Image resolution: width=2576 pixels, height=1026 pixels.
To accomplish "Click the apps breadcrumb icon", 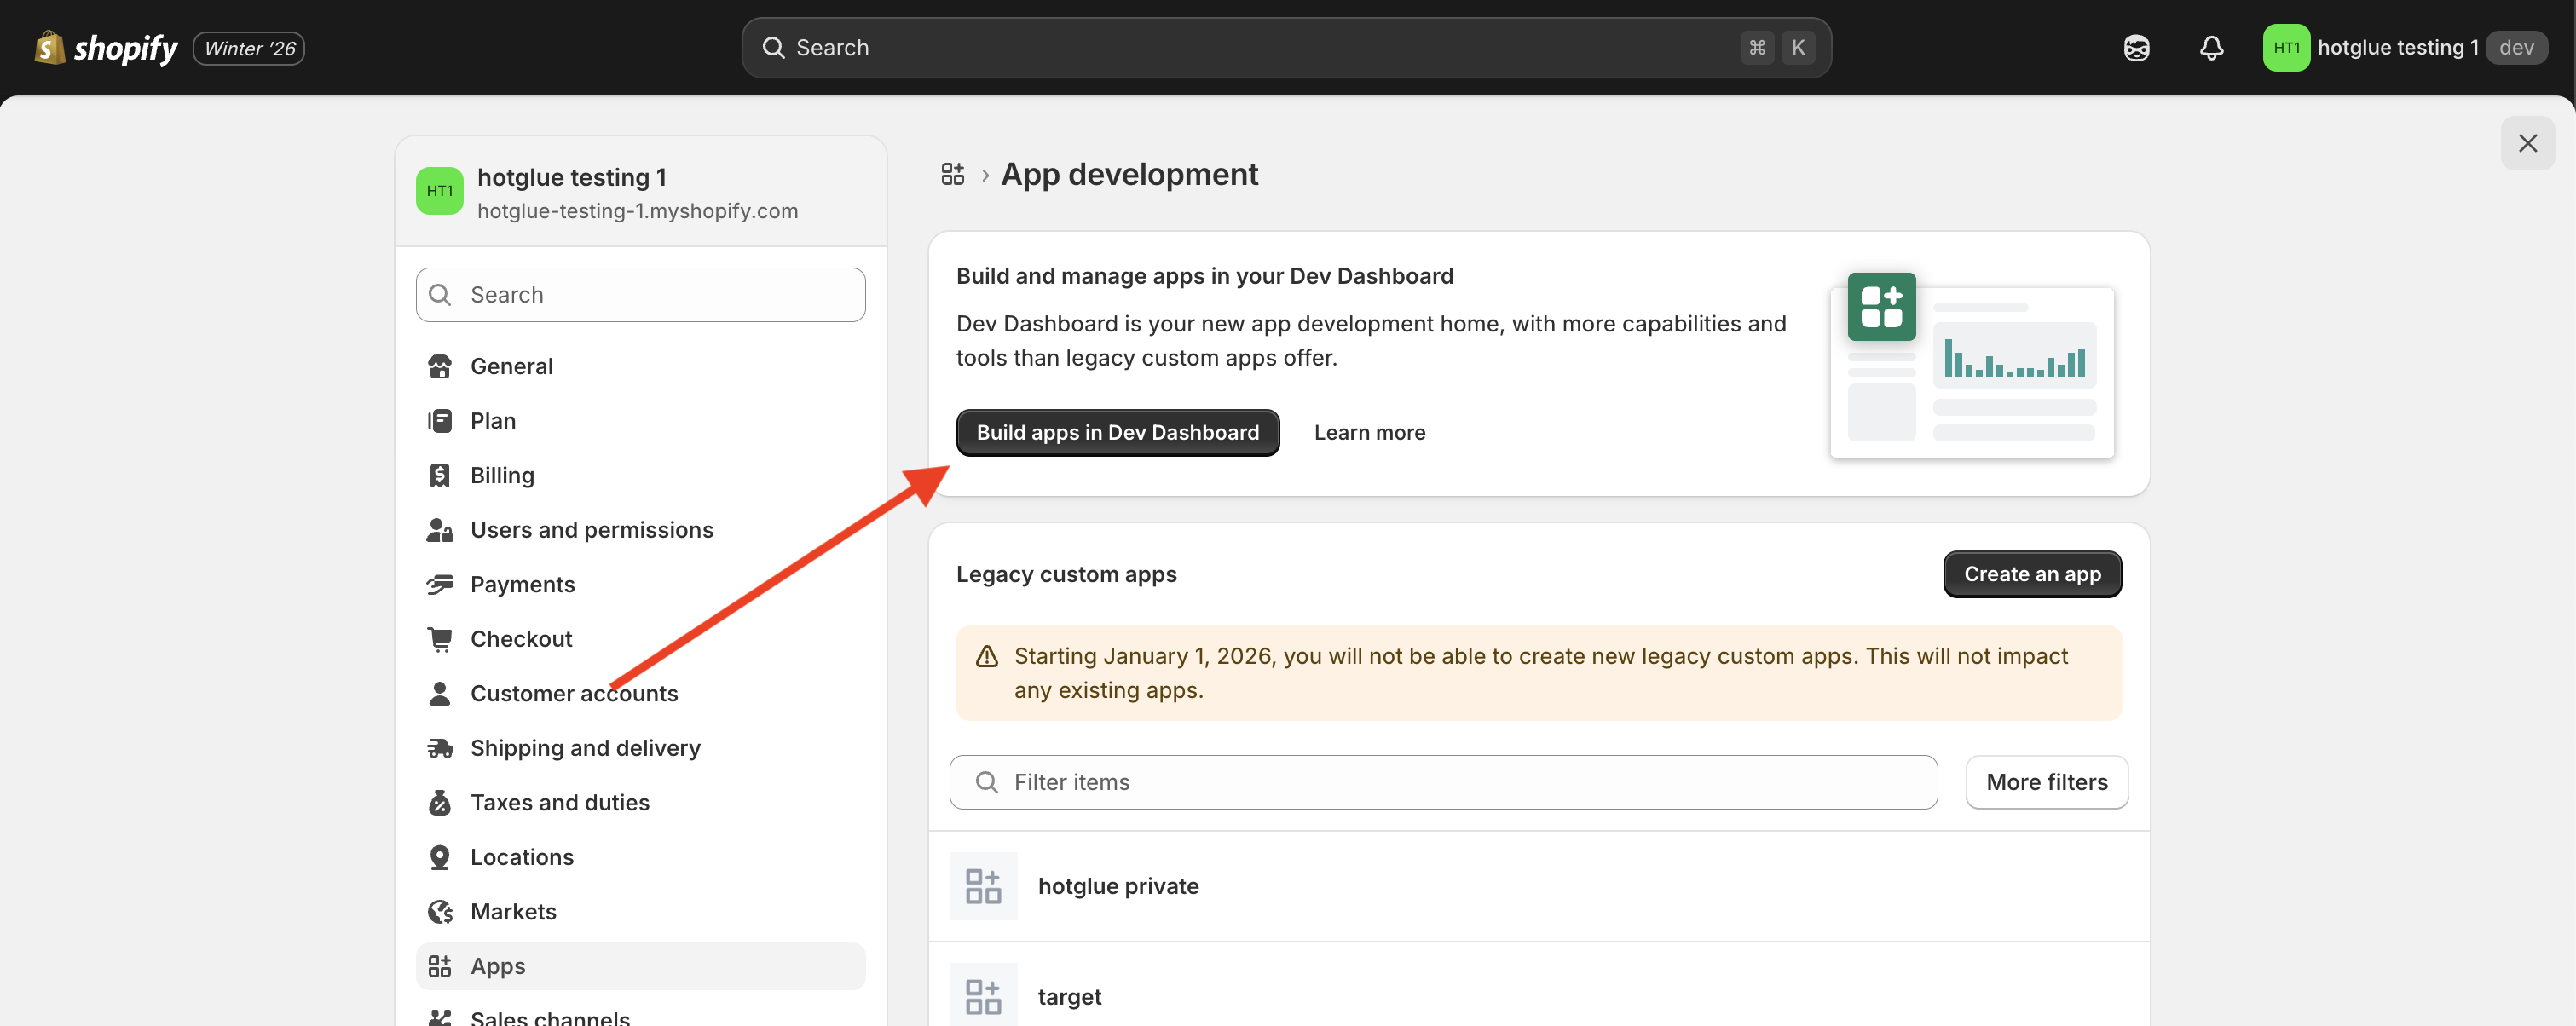I will pyautogui.click(x=952, y=175).
